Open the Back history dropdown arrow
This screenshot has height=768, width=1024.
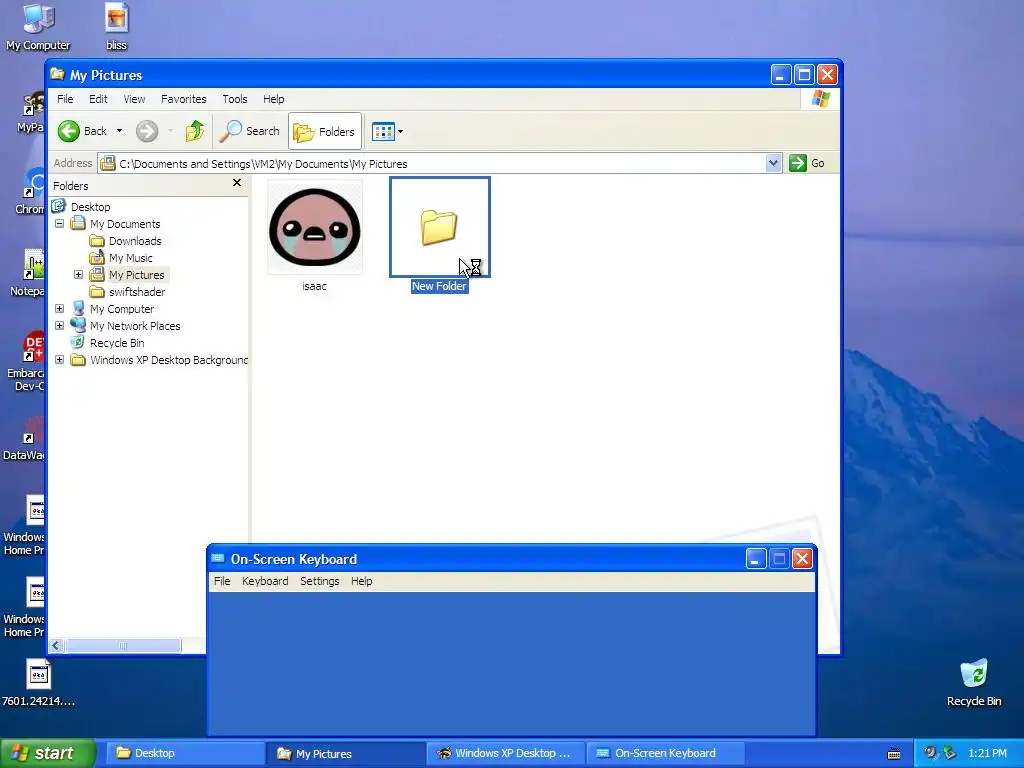pos(120,131)
